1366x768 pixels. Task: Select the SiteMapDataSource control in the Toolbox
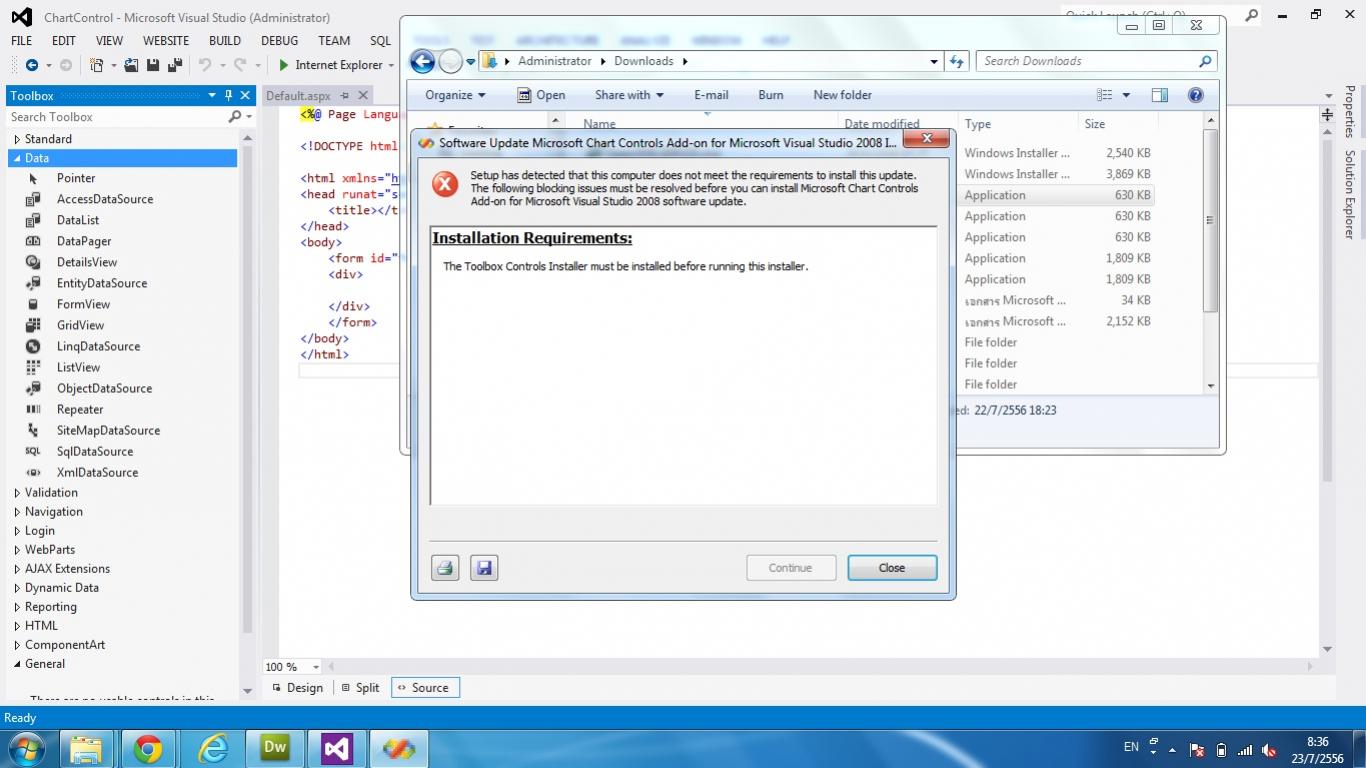pos(108,430)
